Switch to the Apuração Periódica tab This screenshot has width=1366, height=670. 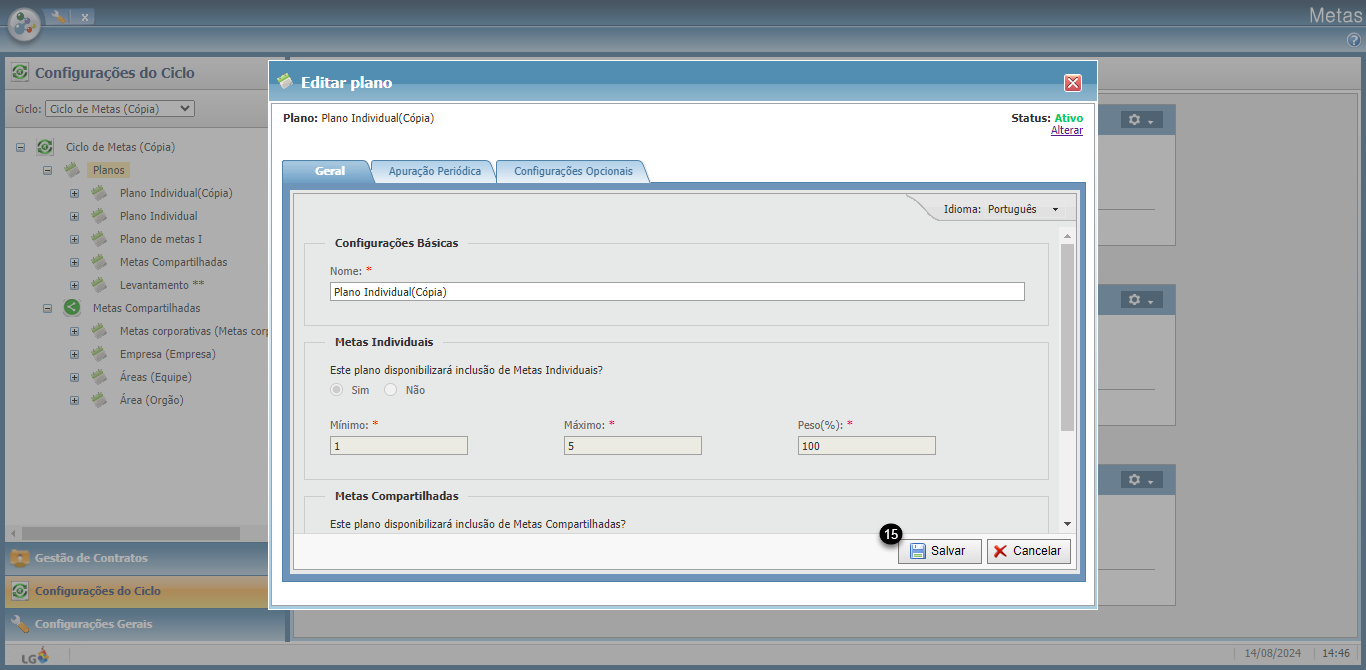(435, 171)
